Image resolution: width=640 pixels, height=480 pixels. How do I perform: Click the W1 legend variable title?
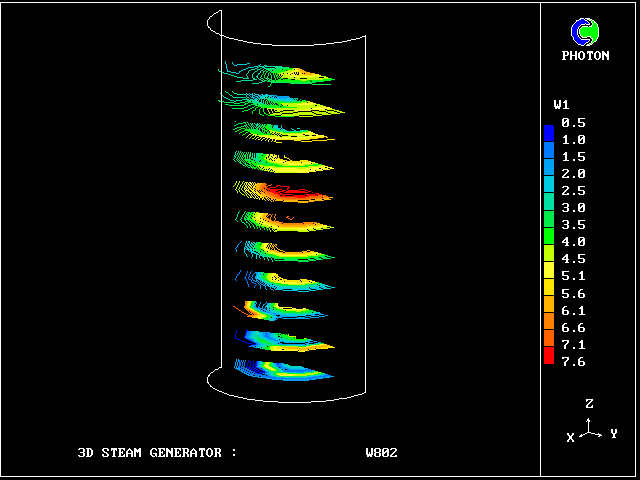tap(561, 105)
